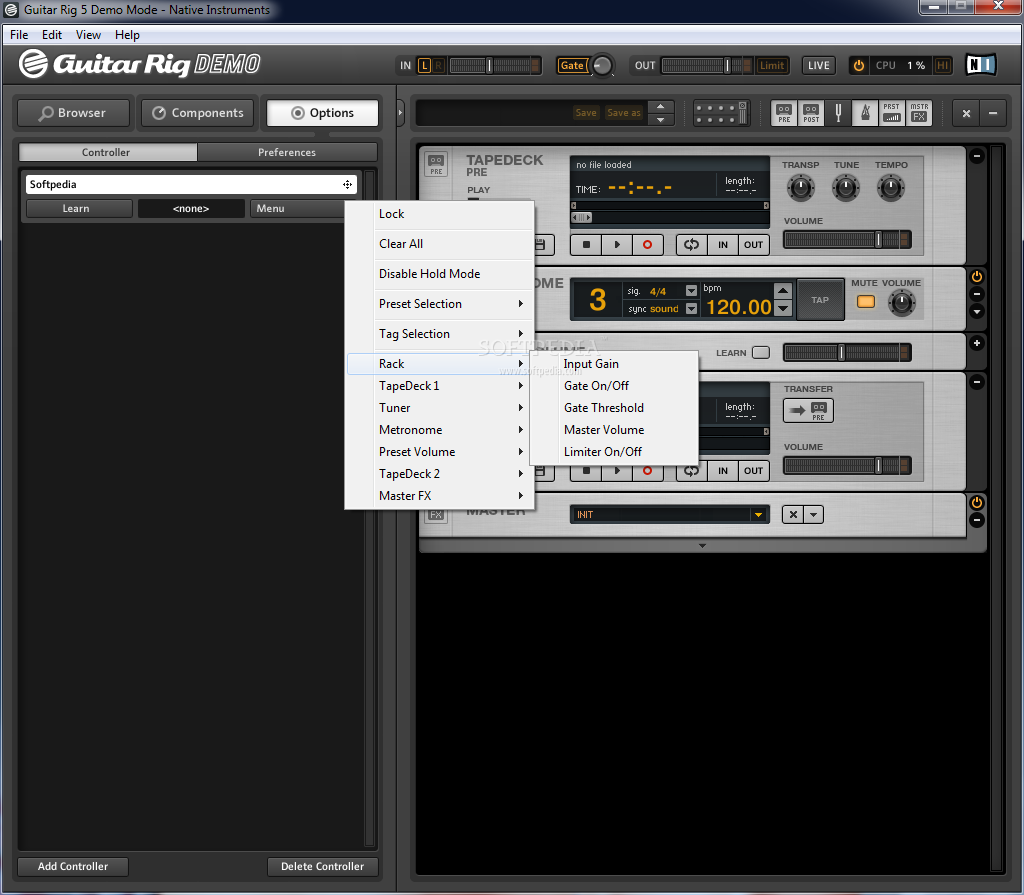
Task: Expand the TapeDeck 1 submenu
Action: (441, 386)
